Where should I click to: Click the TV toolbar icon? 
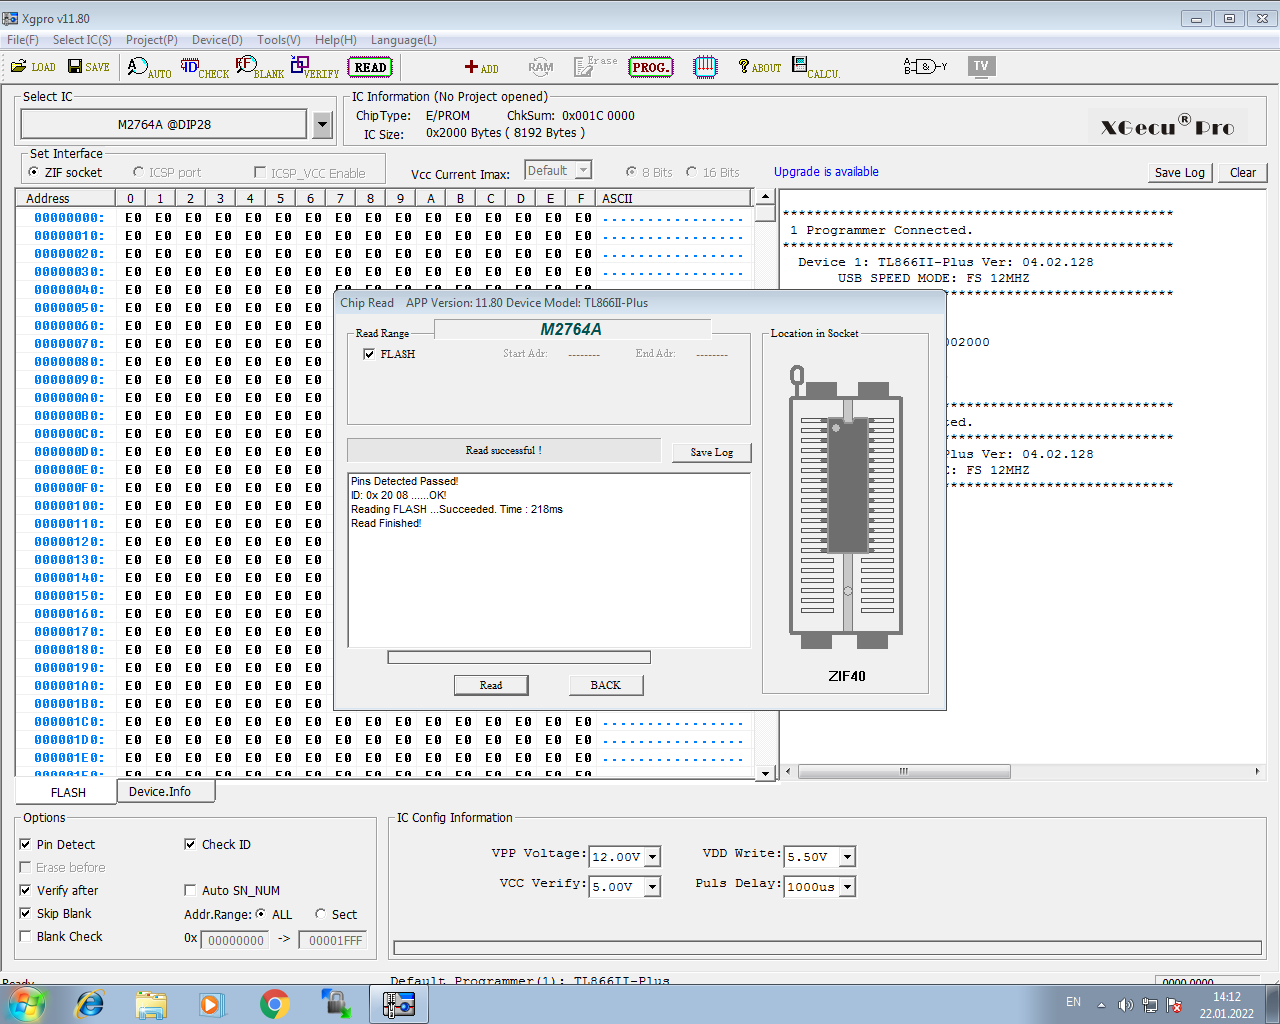click(x=981, y=67)
